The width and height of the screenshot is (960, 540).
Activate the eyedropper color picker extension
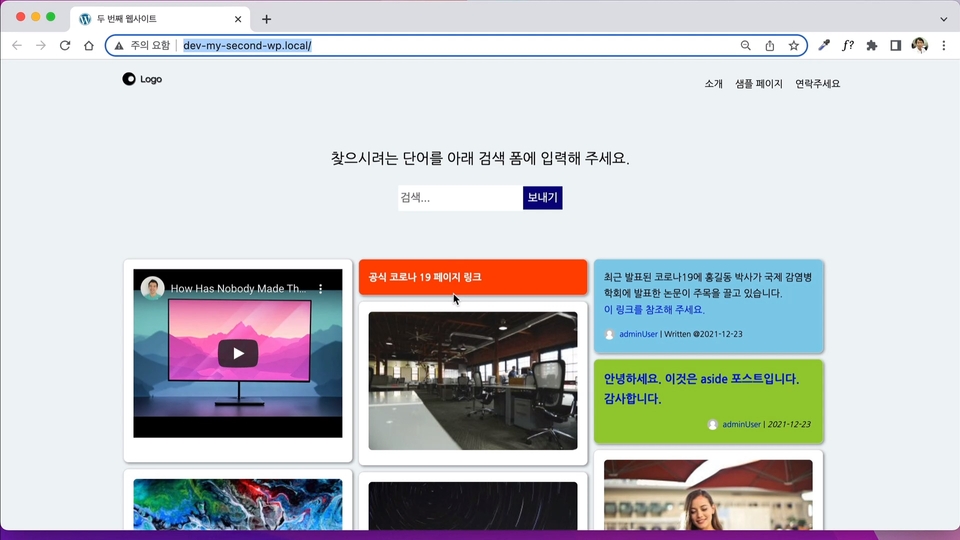coord(824,45)
